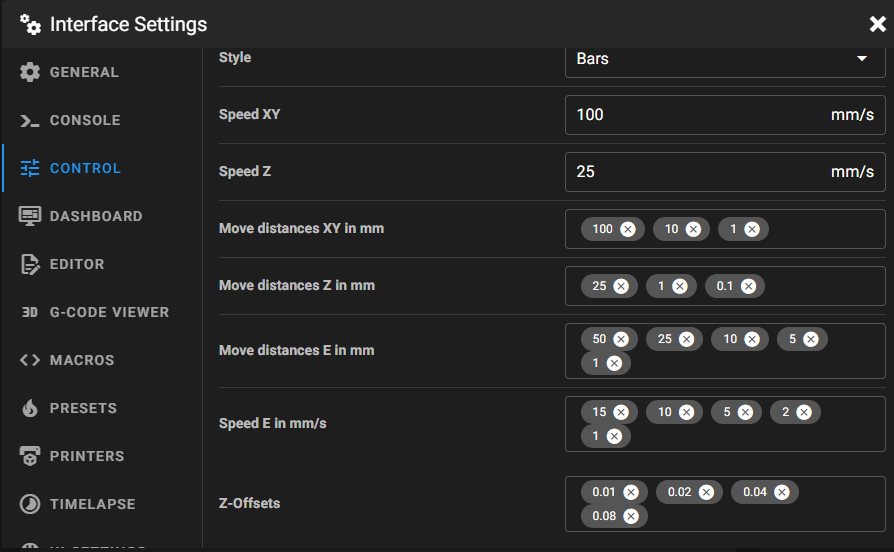Remove 1 from Move distances Z
Viewport: 894px width, 552px height.
[680, 286]
